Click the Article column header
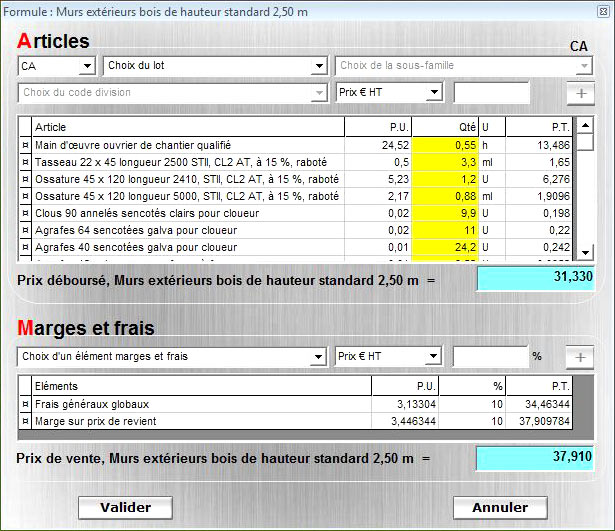This screenshot has width=615, height=531. click(x=188, y=127)
